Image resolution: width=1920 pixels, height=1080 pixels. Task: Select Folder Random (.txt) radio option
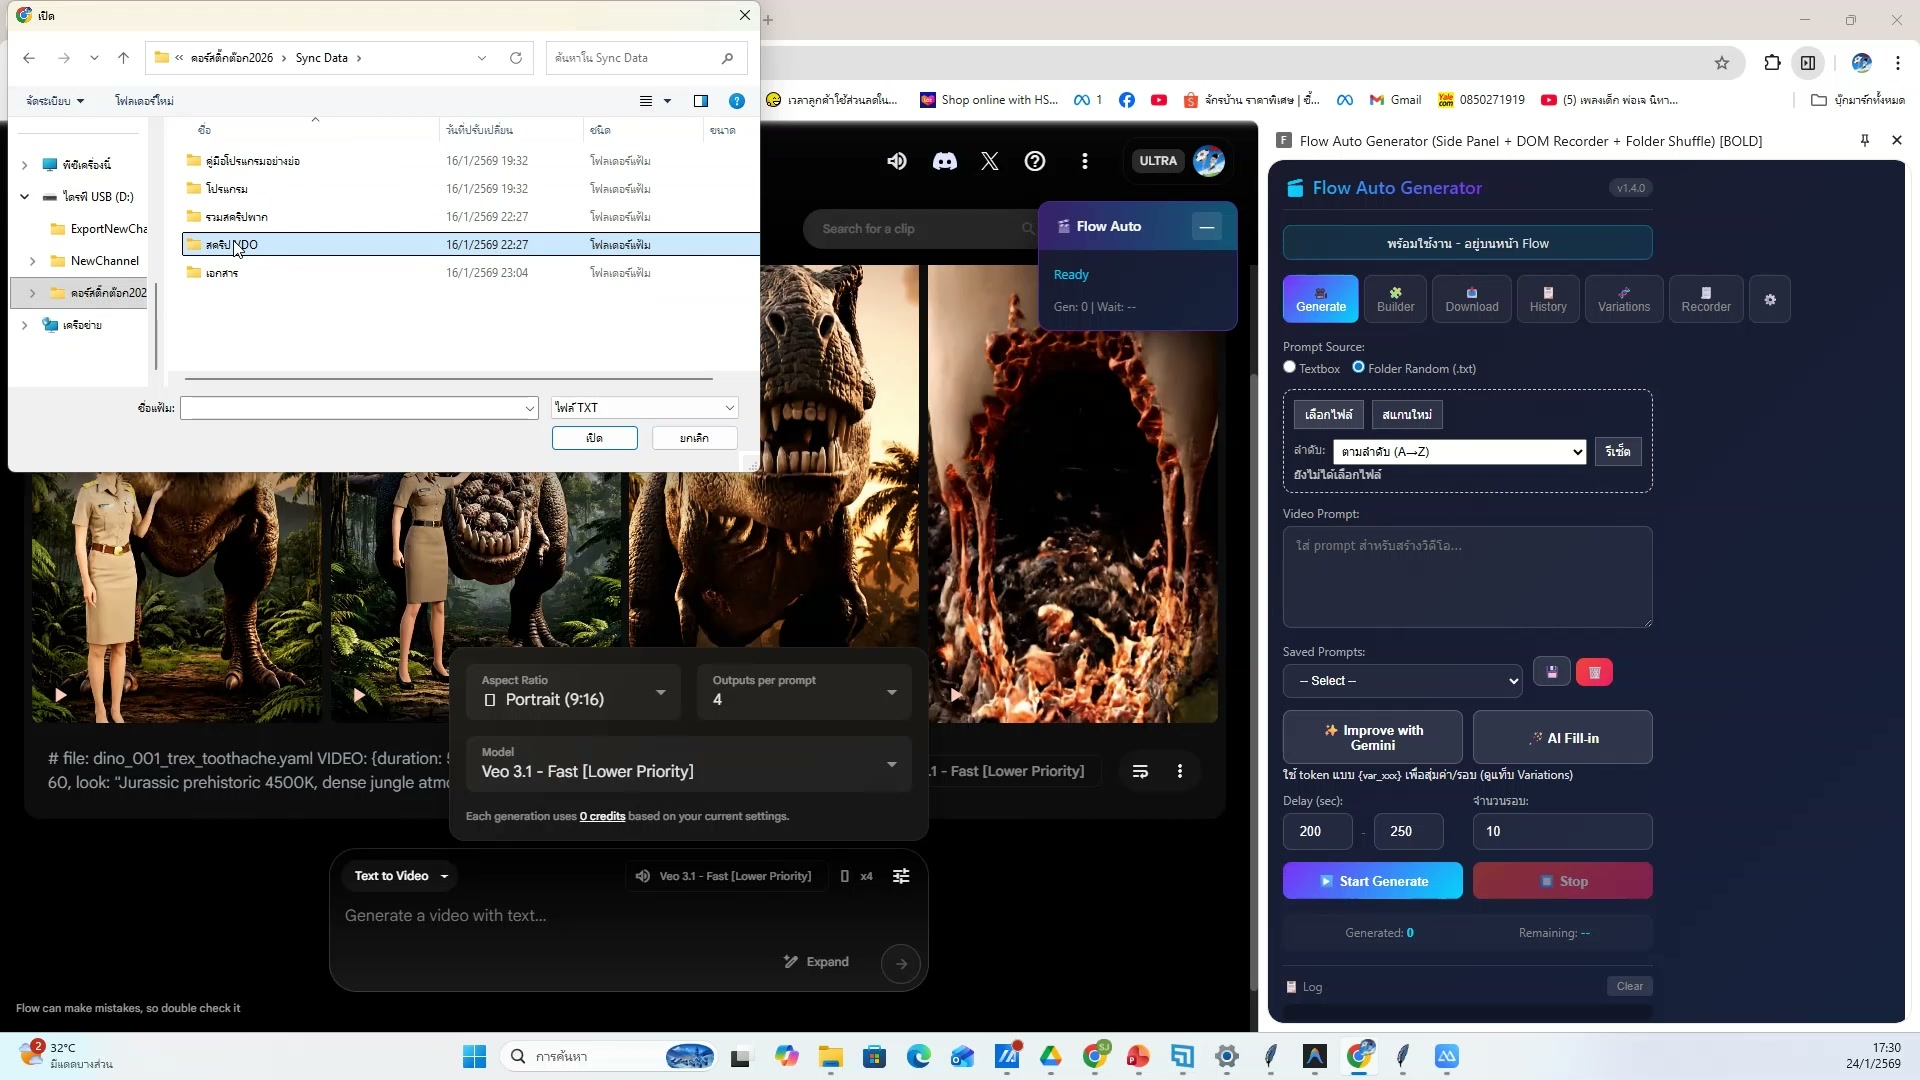pos(1358,368)
